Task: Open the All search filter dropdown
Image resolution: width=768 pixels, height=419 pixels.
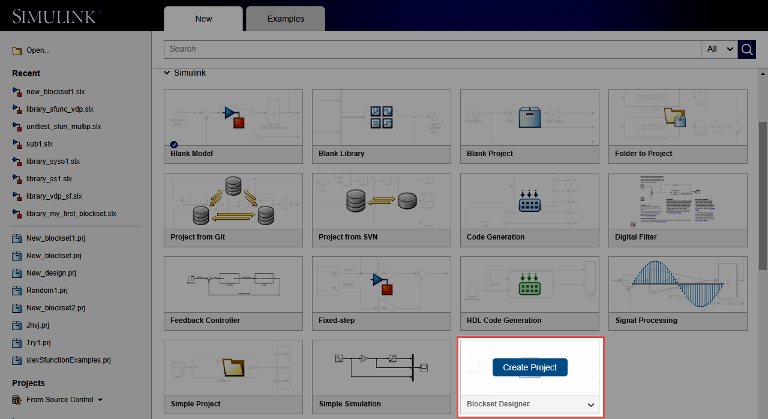Action: [720, 49]
